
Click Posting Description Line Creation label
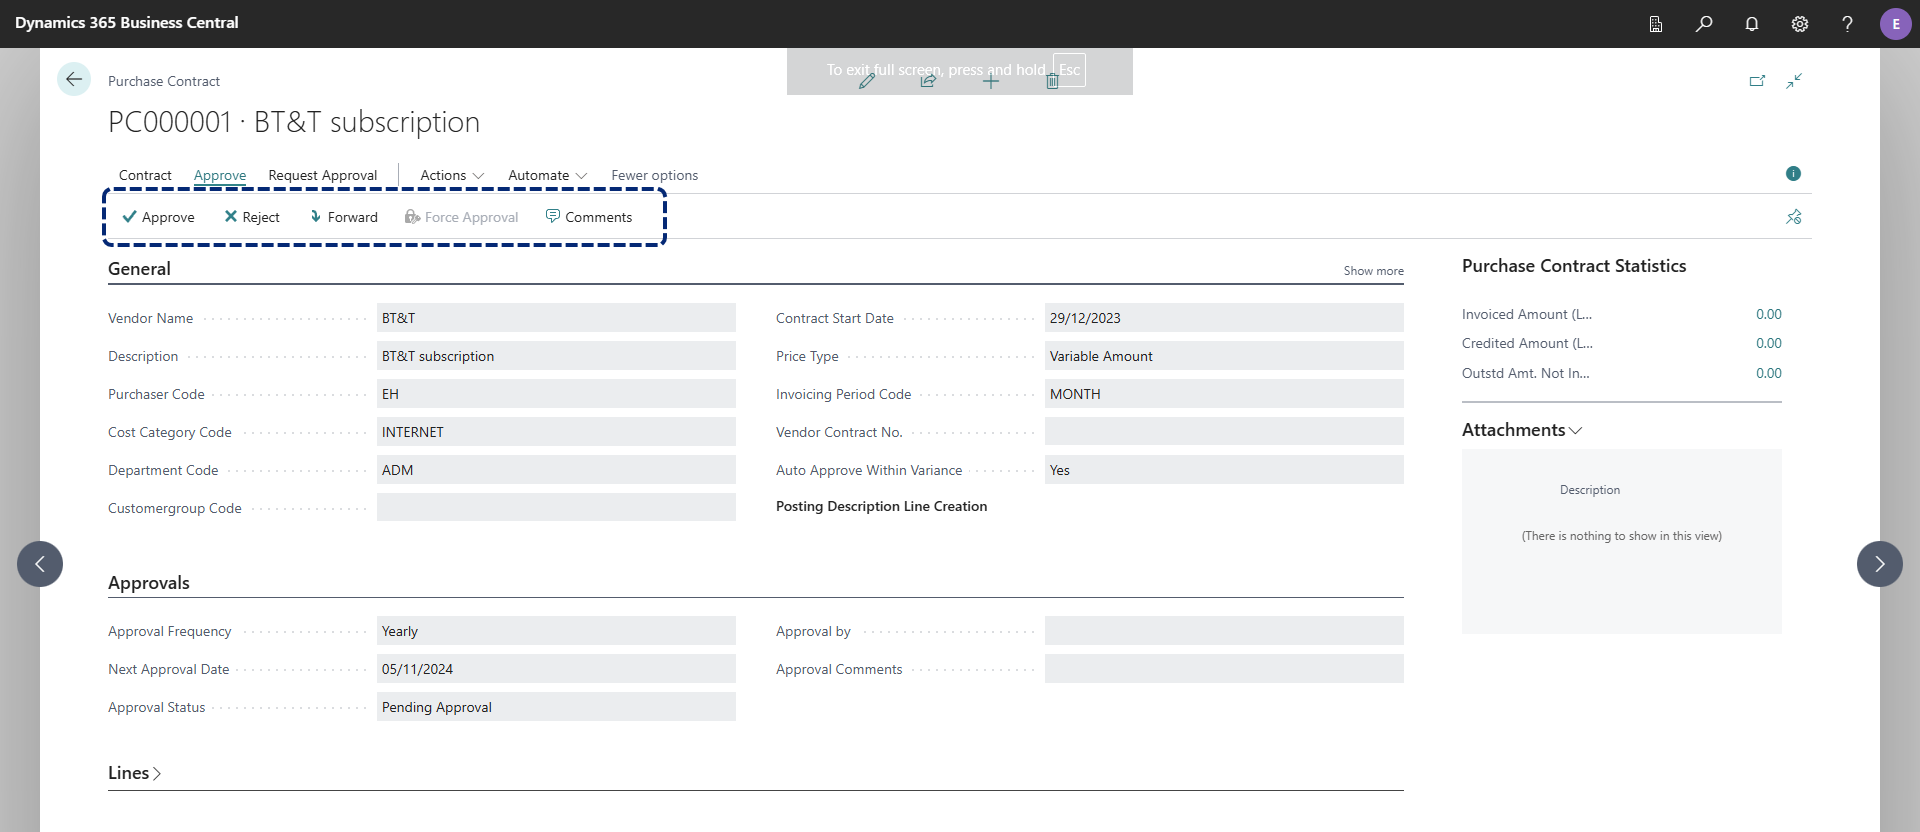point(881,507)
